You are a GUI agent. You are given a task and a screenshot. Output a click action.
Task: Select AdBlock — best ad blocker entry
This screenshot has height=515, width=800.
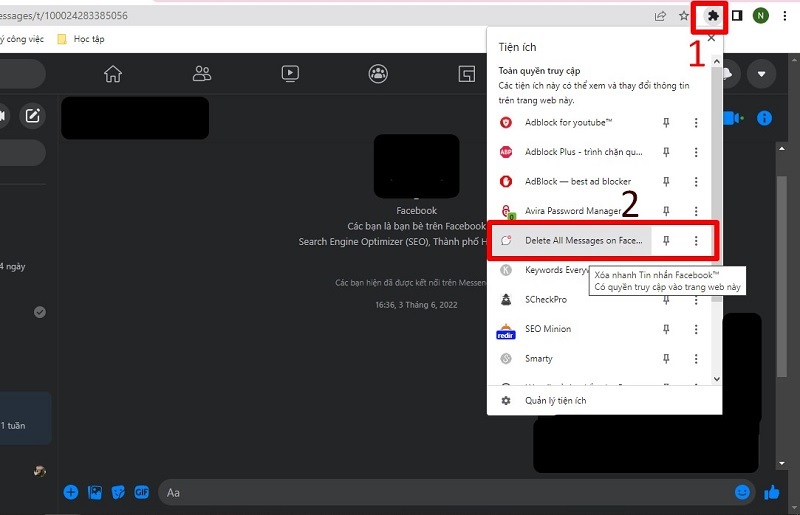[x=570, y=182]
